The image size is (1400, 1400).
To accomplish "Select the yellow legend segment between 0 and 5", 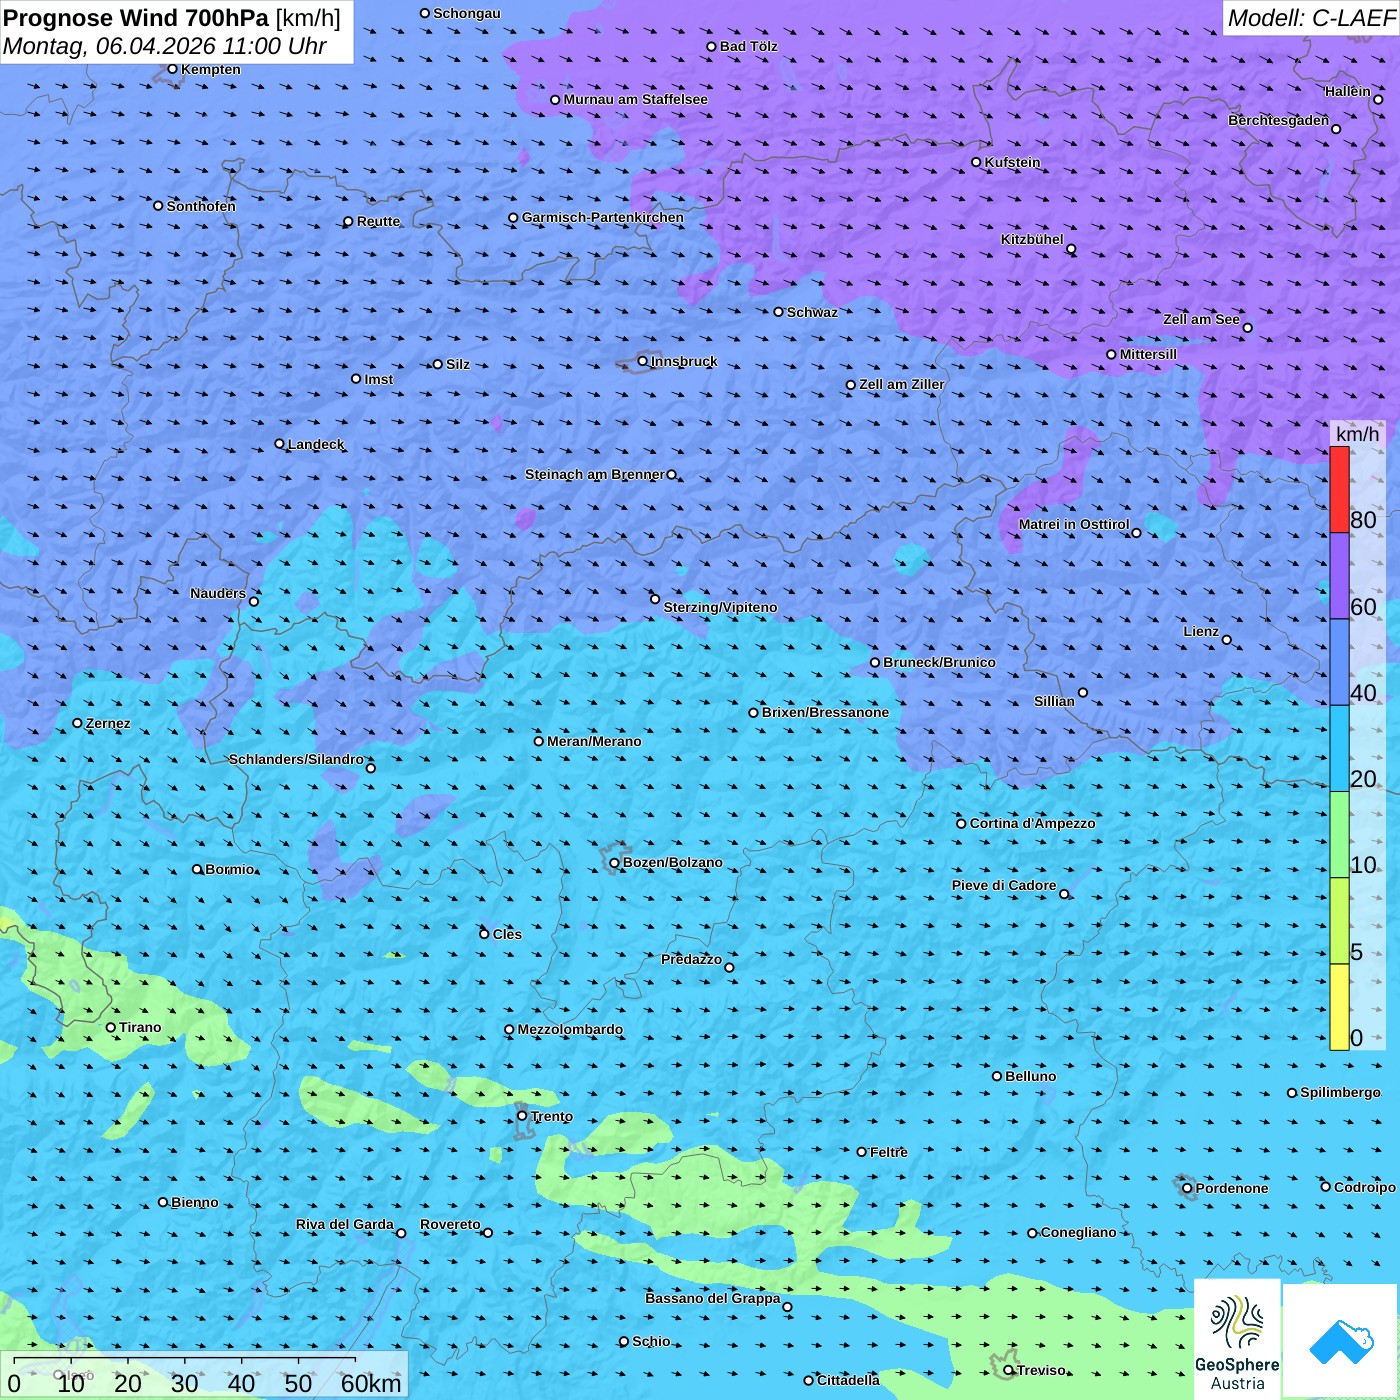I will tap(1339, 1007).
